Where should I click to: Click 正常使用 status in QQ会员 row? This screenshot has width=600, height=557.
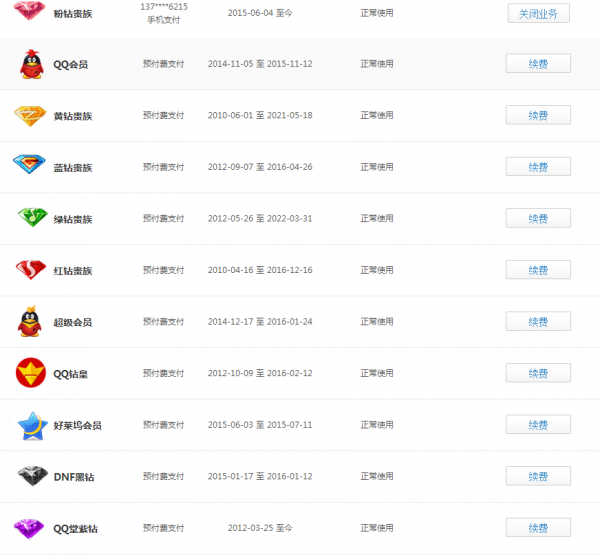377,64
